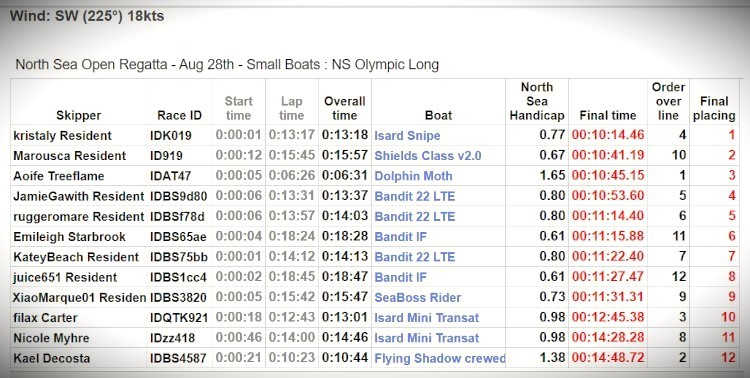Select Race ID IDQTK921 cell

(179, 318)
